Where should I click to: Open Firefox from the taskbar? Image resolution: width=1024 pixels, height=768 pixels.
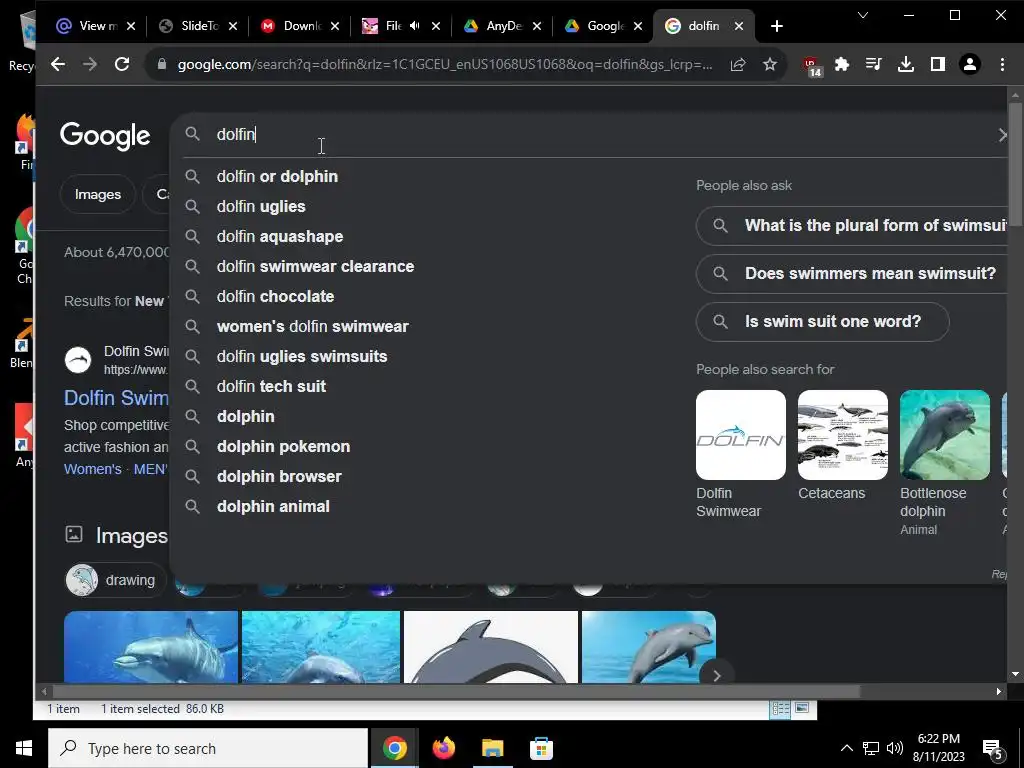(443, 748)
